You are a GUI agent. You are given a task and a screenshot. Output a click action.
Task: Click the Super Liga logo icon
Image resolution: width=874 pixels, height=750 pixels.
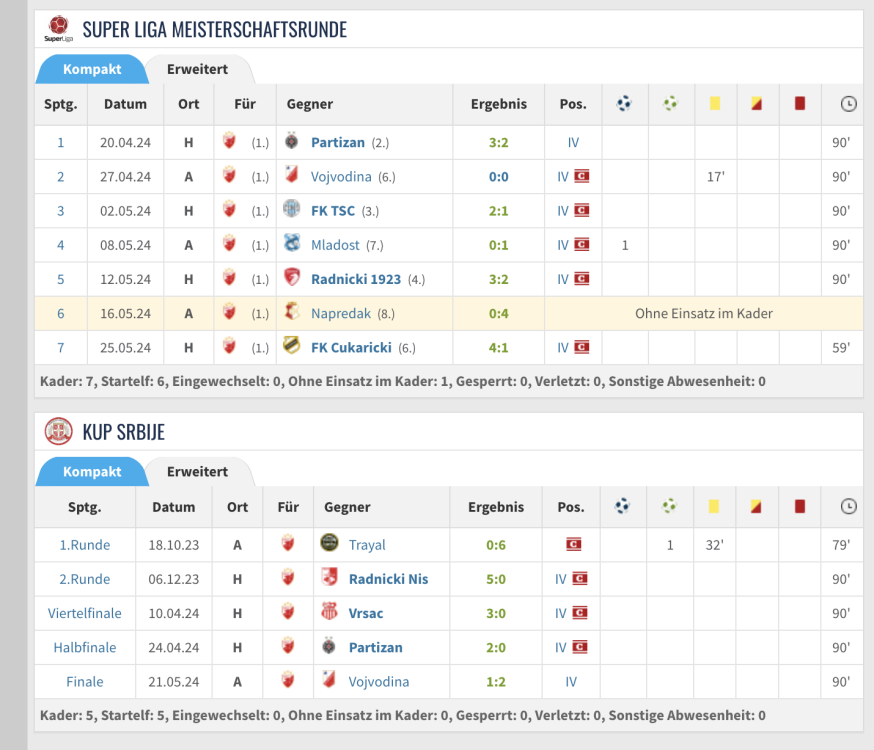point(59,29)
